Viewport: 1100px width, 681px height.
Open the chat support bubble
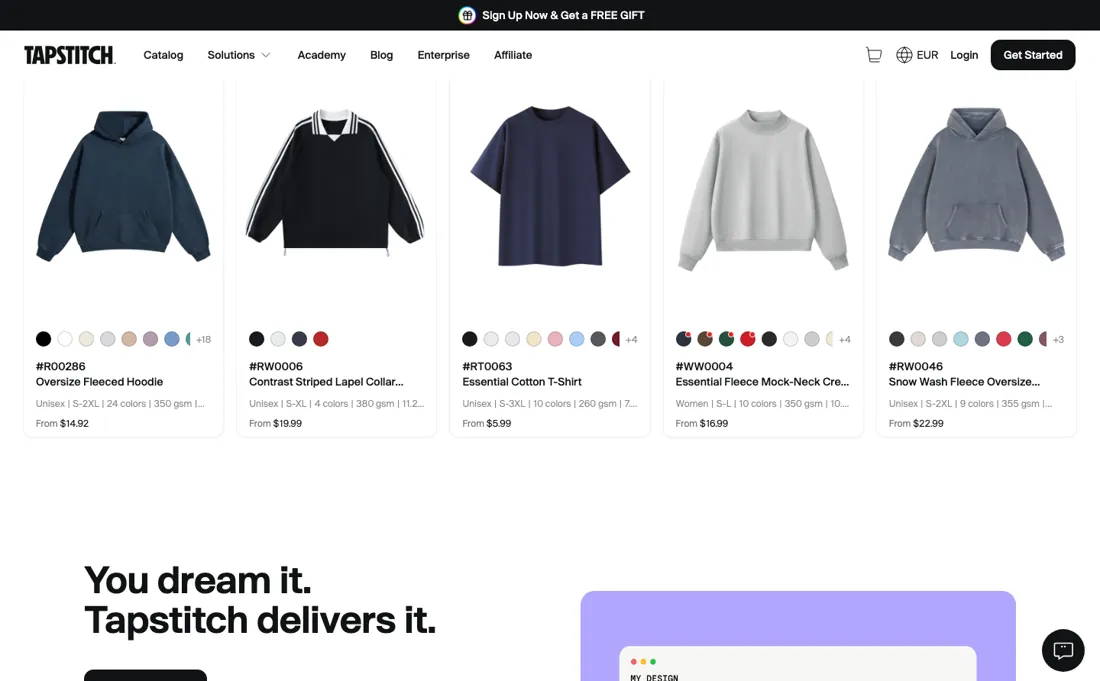1063,650
